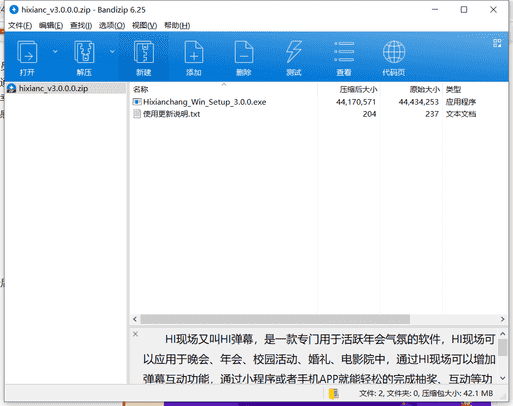Click the Extract (解压) toolbar icon
The width and height of the screenshot is (513, 406).
coord(84,52)
